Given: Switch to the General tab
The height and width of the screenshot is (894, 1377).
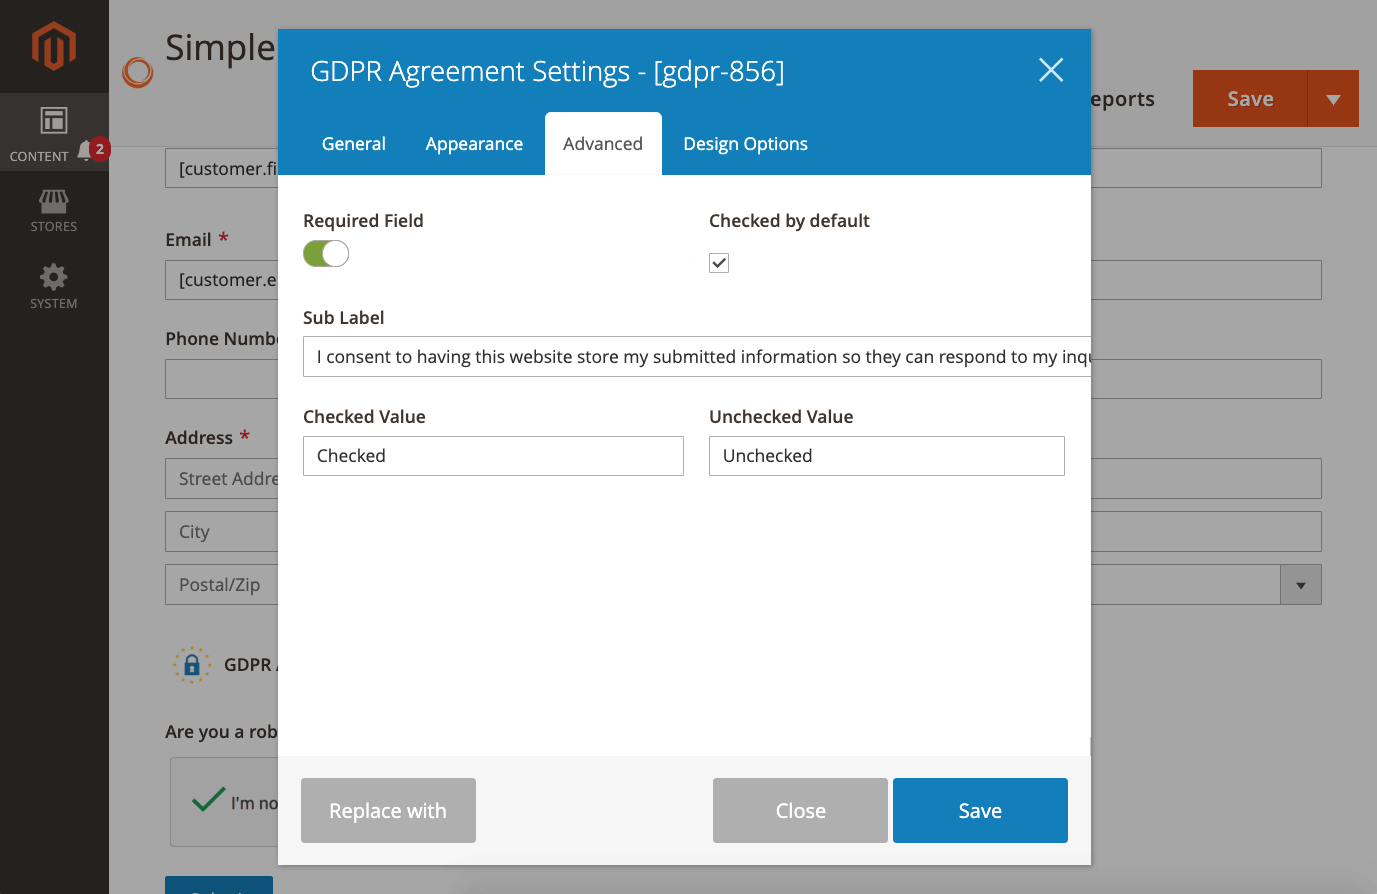Looking at the screenshot, I should (x=354, y=144).
